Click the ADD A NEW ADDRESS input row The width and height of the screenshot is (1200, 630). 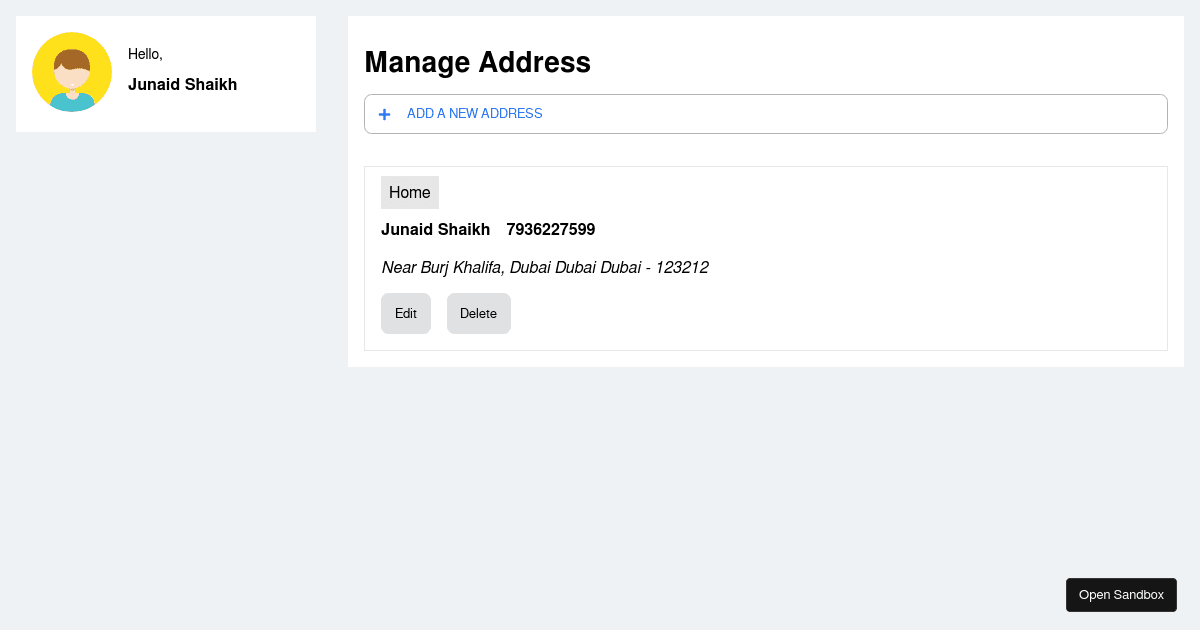[x=766, y=113]
